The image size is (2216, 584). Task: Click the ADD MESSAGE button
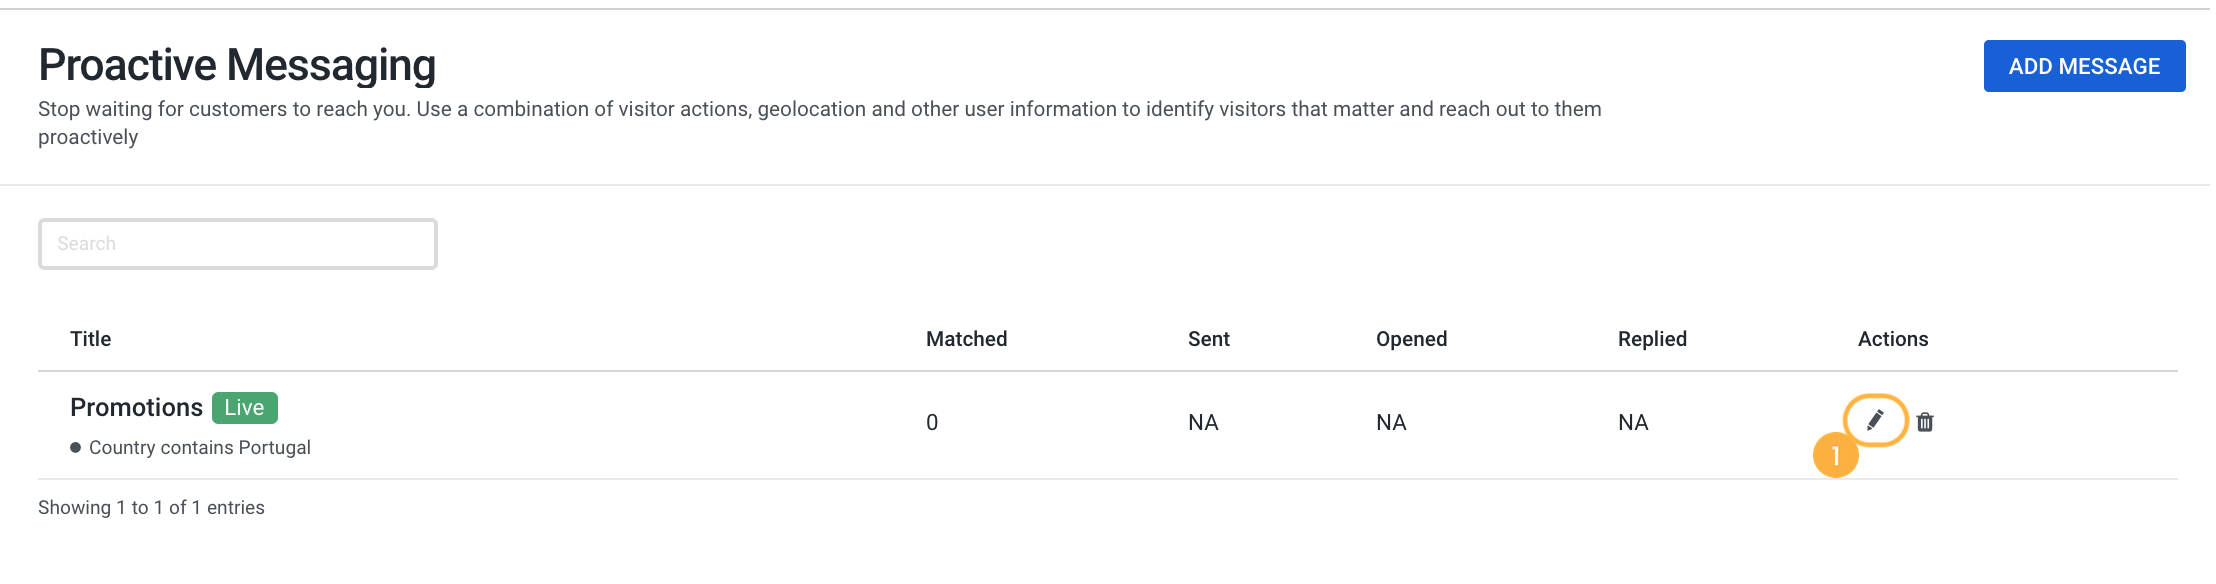[2084, 66]
